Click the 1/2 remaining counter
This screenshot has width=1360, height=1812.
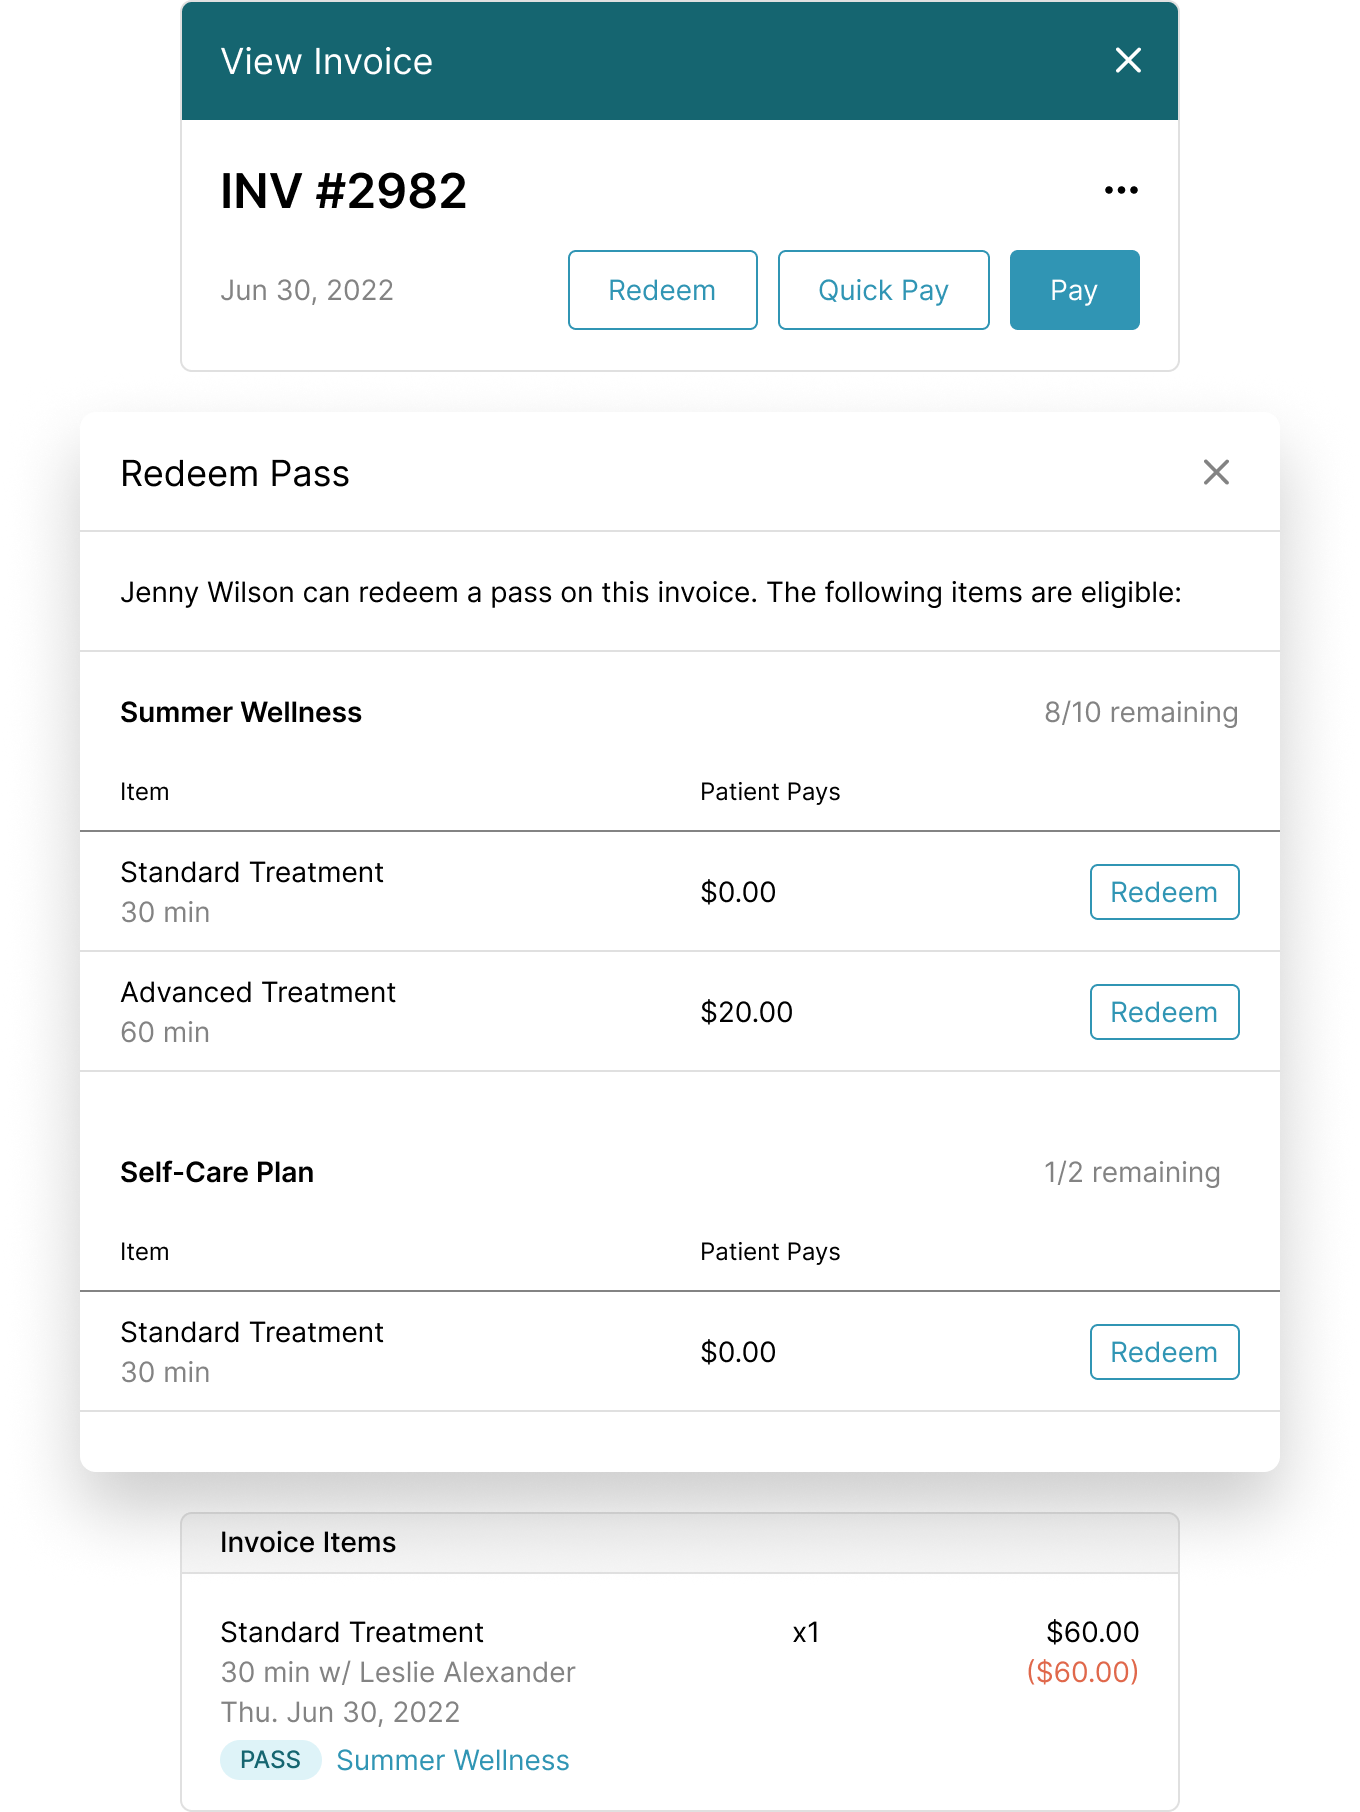pos(1132,1172)
